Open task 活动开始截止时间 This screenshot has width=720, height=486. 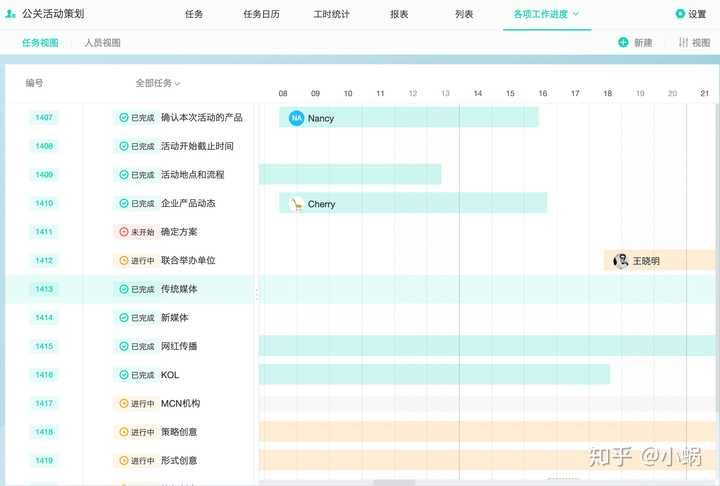pyautogui.click(x=197, y=146)
